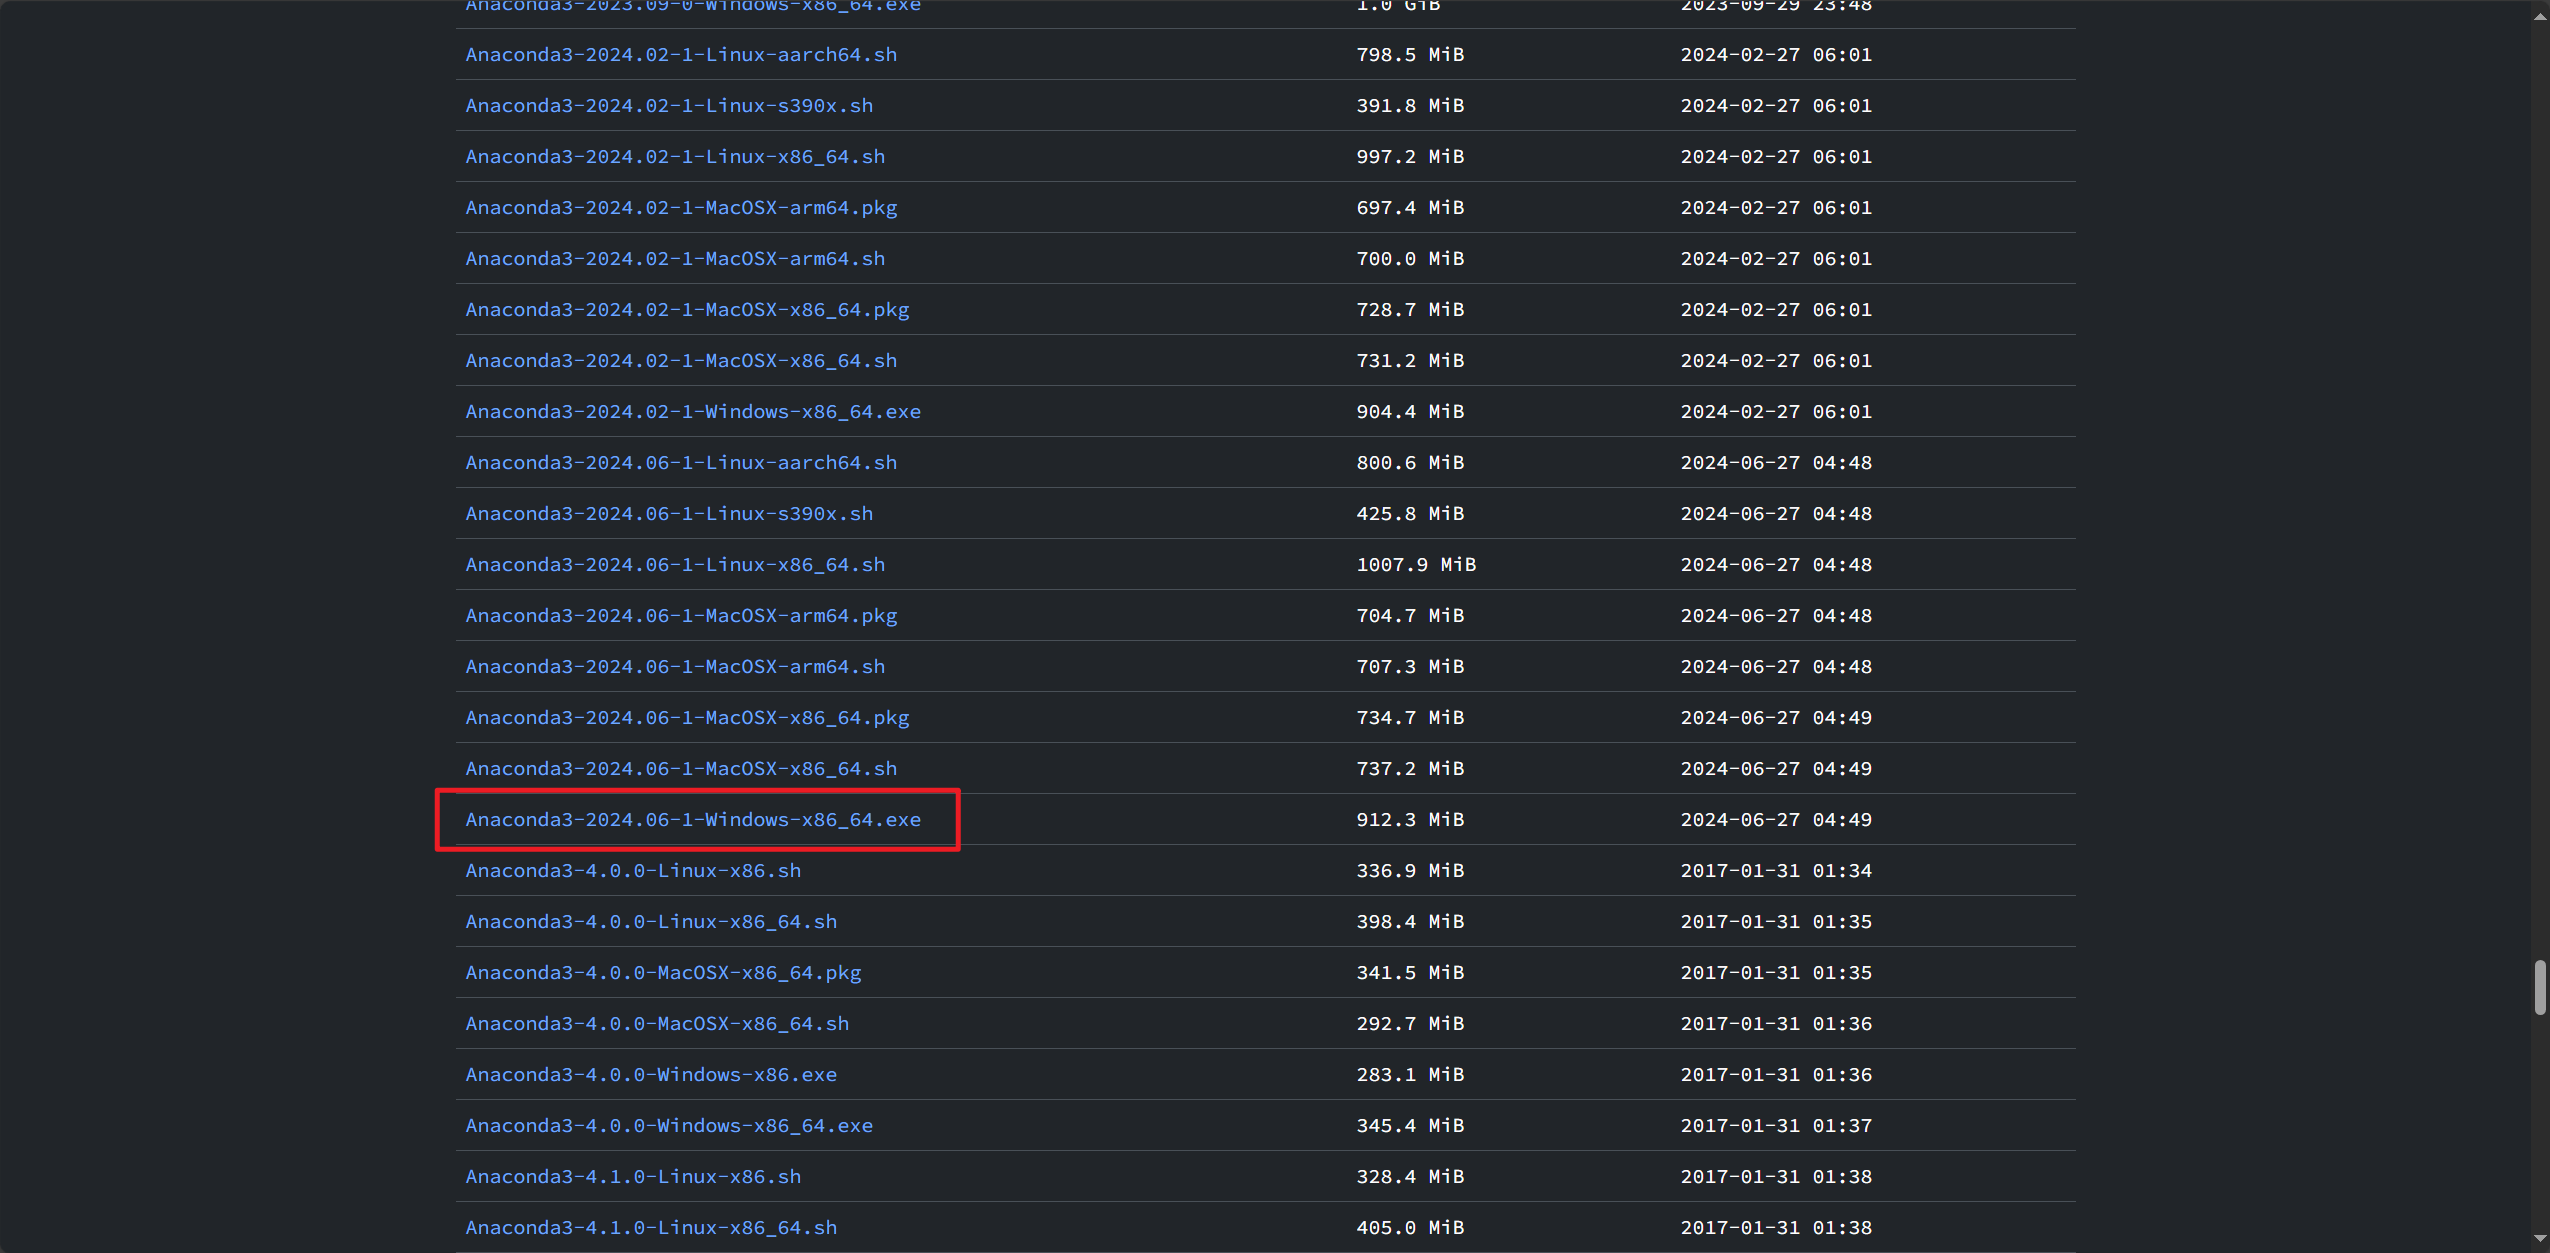Download Anaconda3-2024.02-1-MacOSX-arm64.sh

pyautogui.click(x=675, y=259)
